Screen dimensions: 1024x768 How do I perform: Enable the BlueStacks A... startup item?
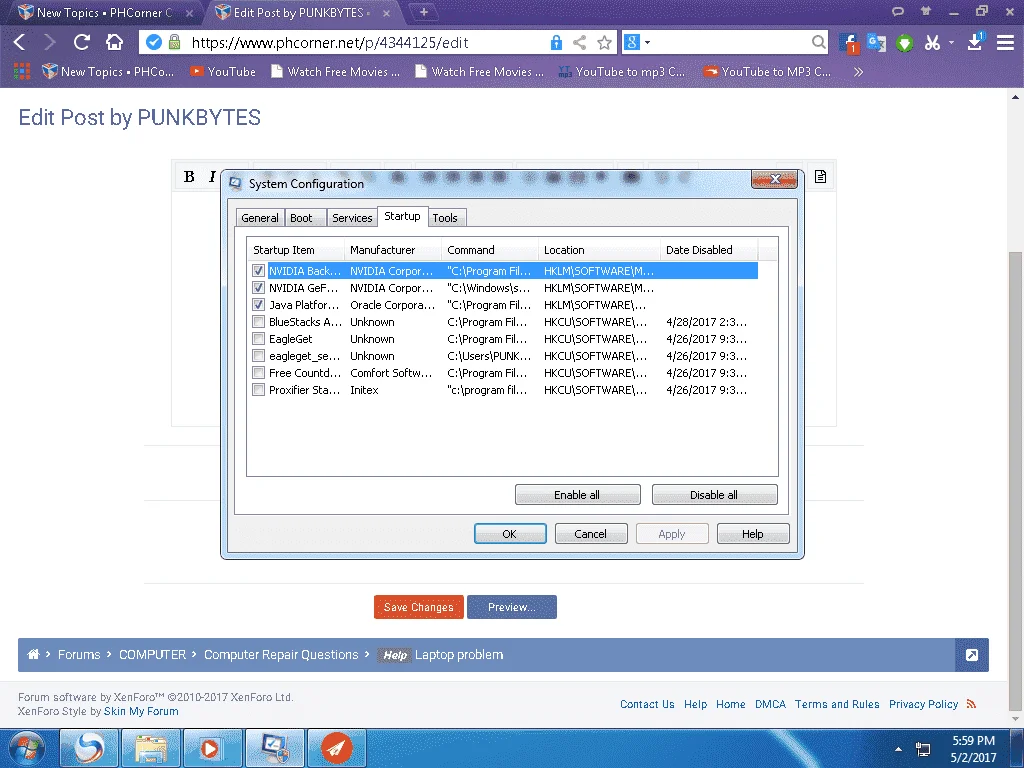[259, 322]
